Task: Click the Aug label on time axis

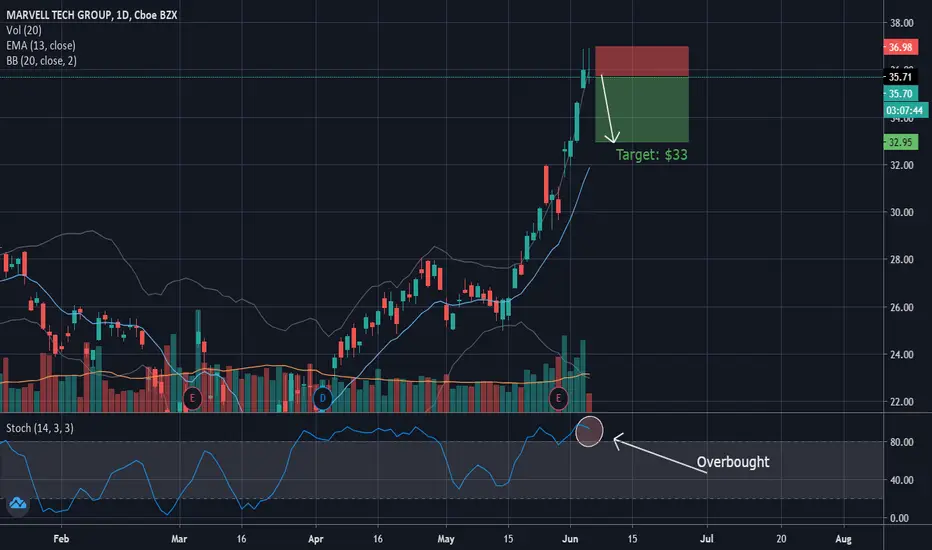Action: pyautogui.click(x=843, y=539)
